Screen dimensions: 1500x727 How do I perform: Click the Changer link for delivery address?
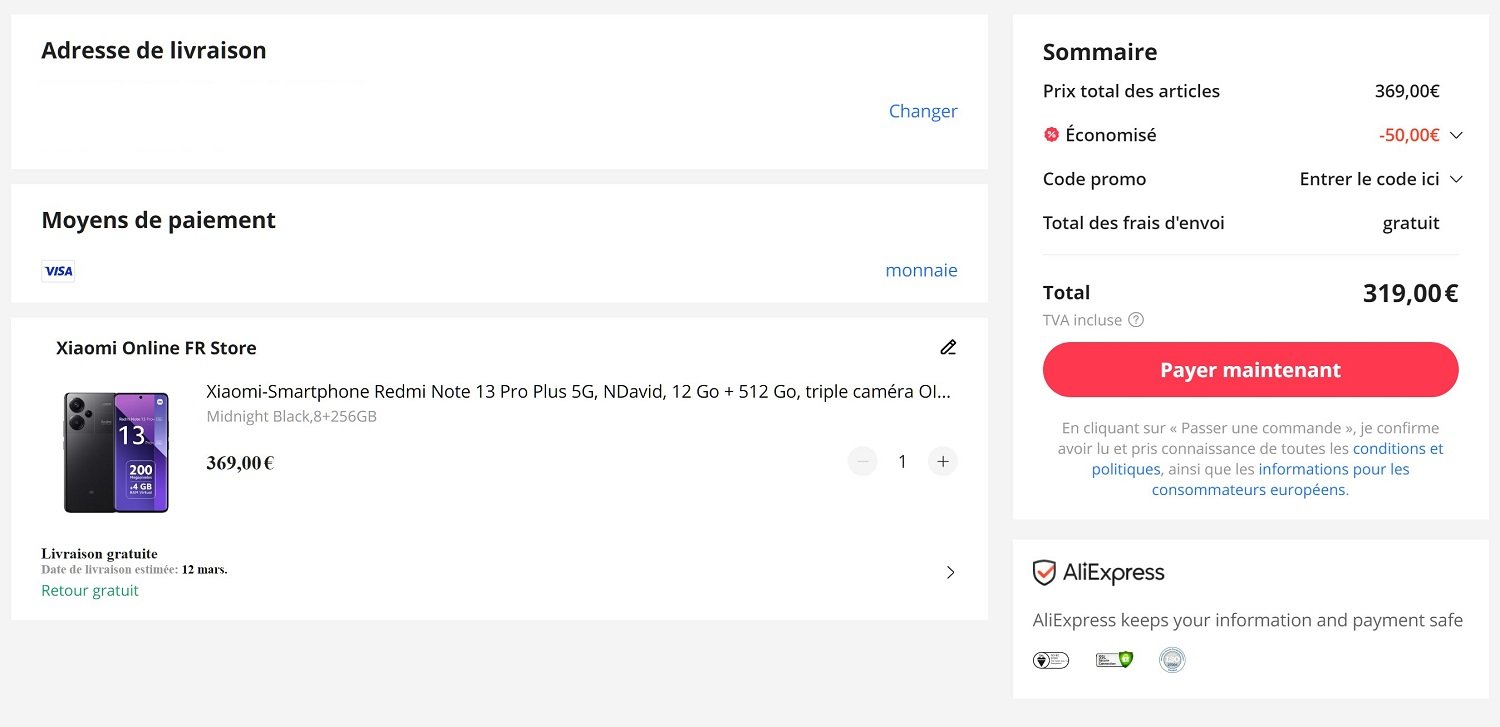923,111
